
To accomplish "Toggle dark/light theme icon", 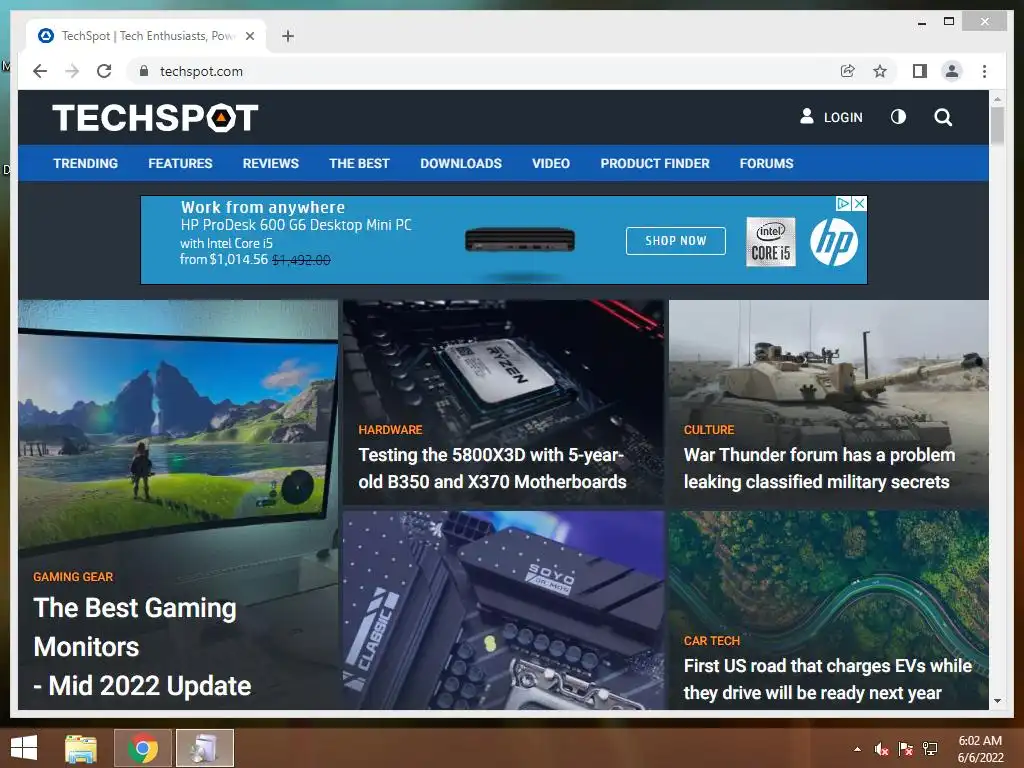I will (899, 117).
